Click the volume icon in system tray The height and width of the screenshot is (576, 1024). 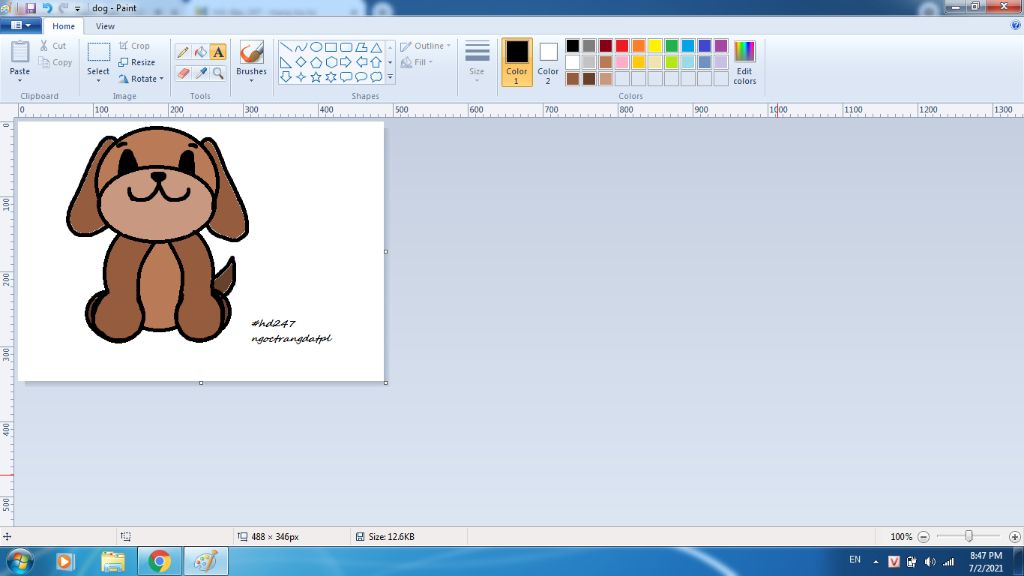point(930,561)
